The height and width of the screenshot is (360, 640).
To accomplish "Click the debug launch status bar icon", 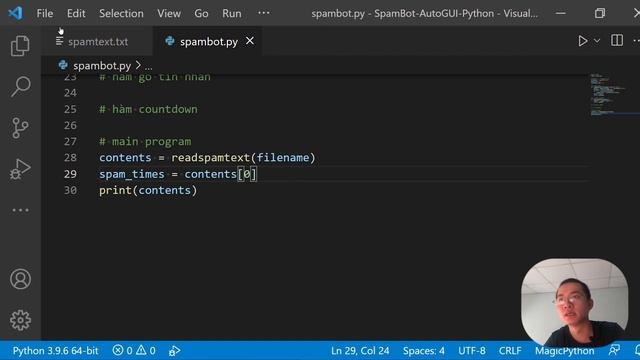I will point(174,351).
